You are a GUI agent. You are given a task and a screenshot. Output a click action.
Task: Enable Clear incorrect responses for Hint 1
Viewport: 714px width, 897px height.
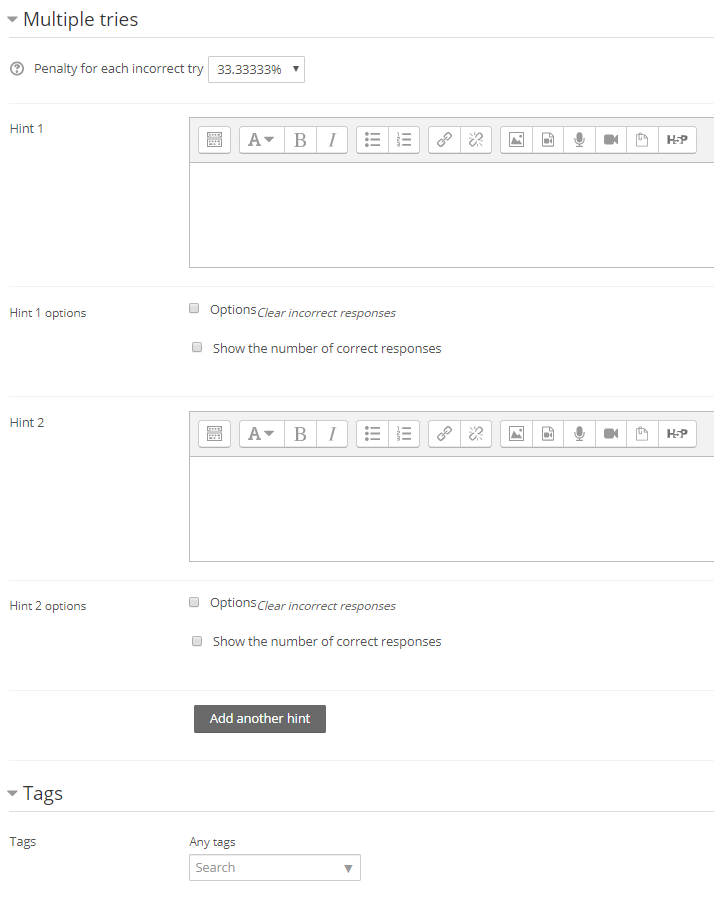(194, 308)
